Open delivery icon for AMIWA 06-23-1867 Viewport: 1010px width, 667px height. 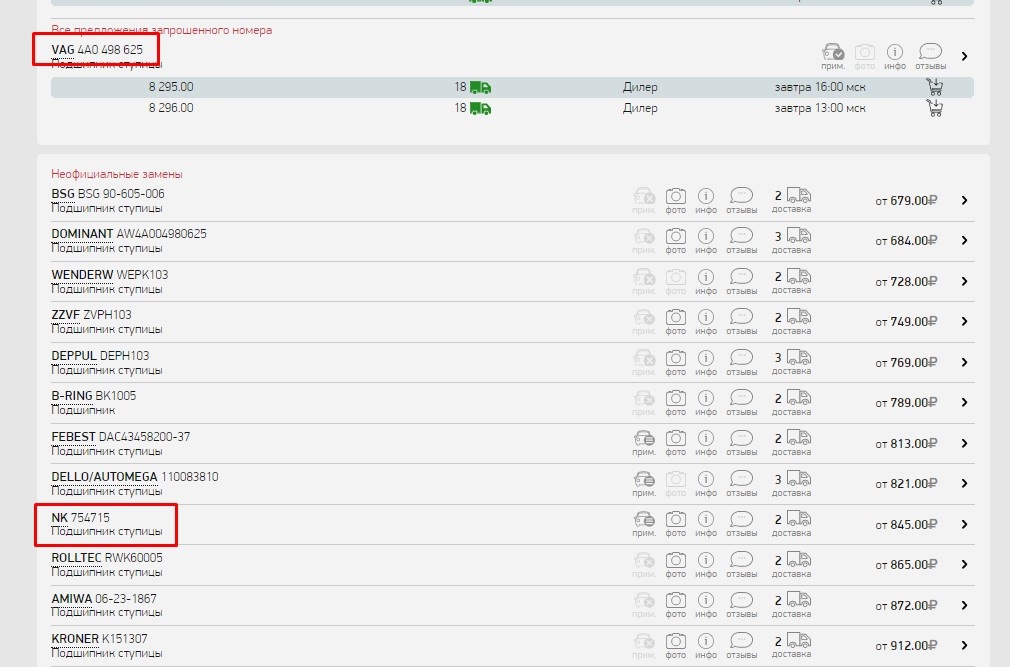(x=791, y=605)
